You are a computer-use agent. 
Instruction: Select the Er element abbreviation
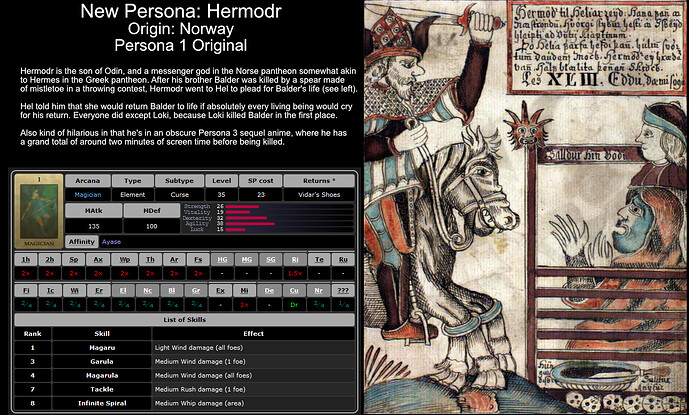[99, 291]
